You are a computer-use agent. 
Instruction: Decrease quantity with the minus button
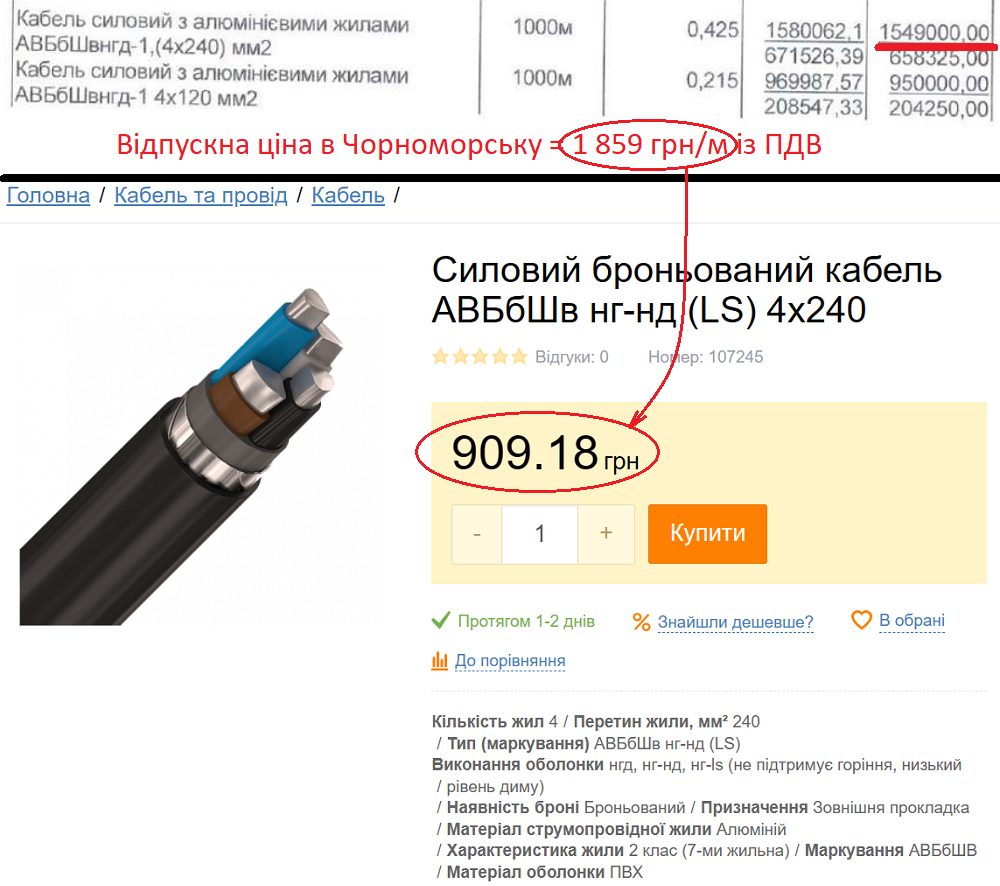(477, 535)
